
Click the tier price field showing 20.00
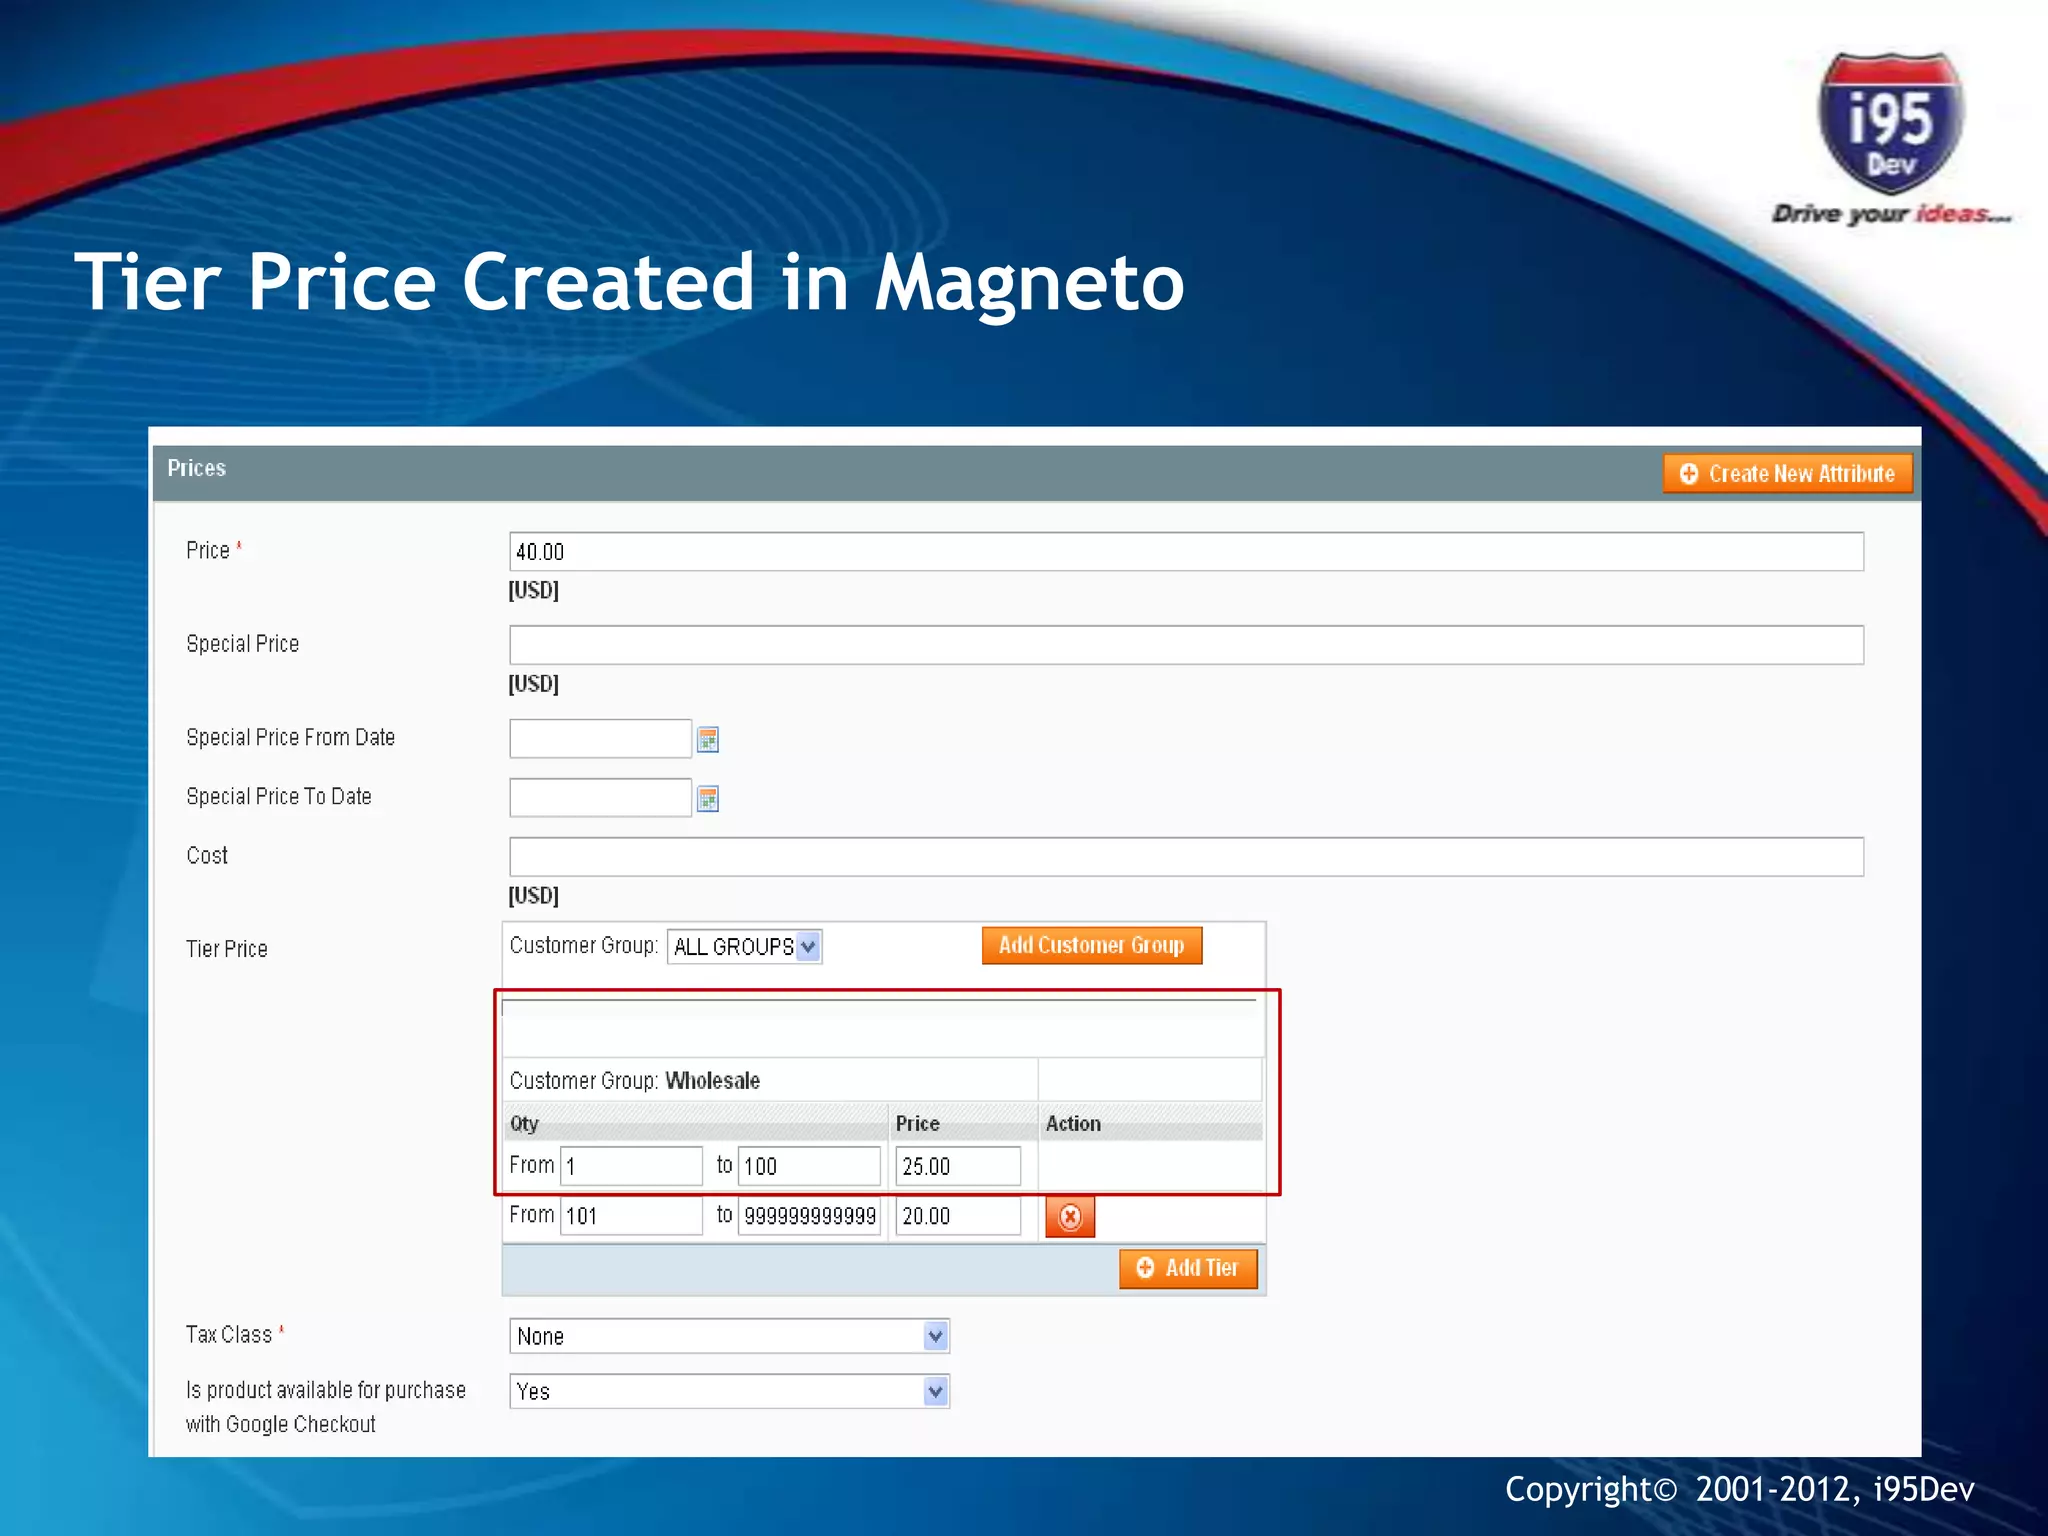coord(958,1216)
